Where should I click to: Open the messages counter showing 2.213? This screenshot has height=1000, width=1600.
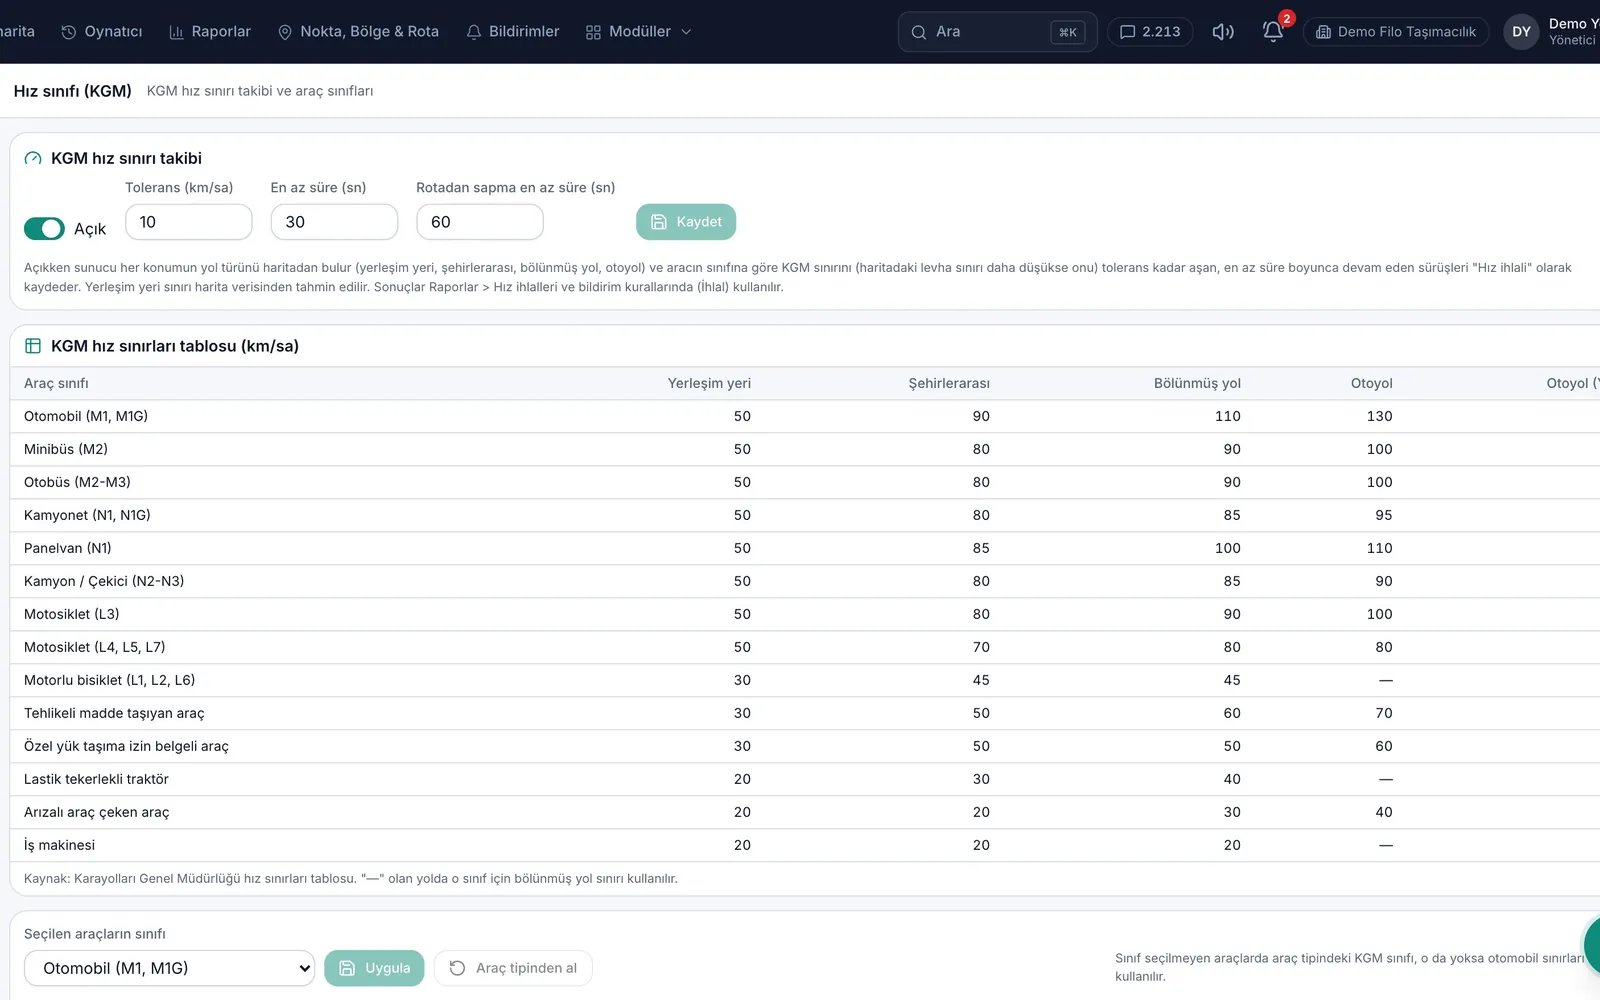click(x=1150, y=32)
